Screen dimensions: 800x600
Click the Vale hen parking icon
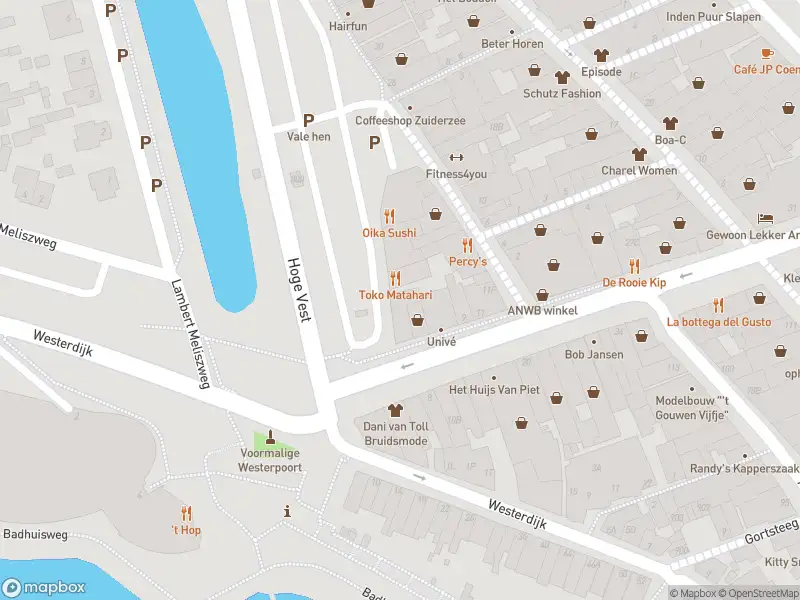[308, 120]
